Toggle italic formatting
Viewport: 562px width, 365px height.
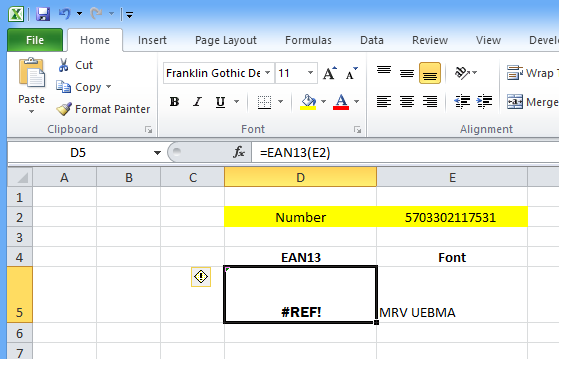197,102
